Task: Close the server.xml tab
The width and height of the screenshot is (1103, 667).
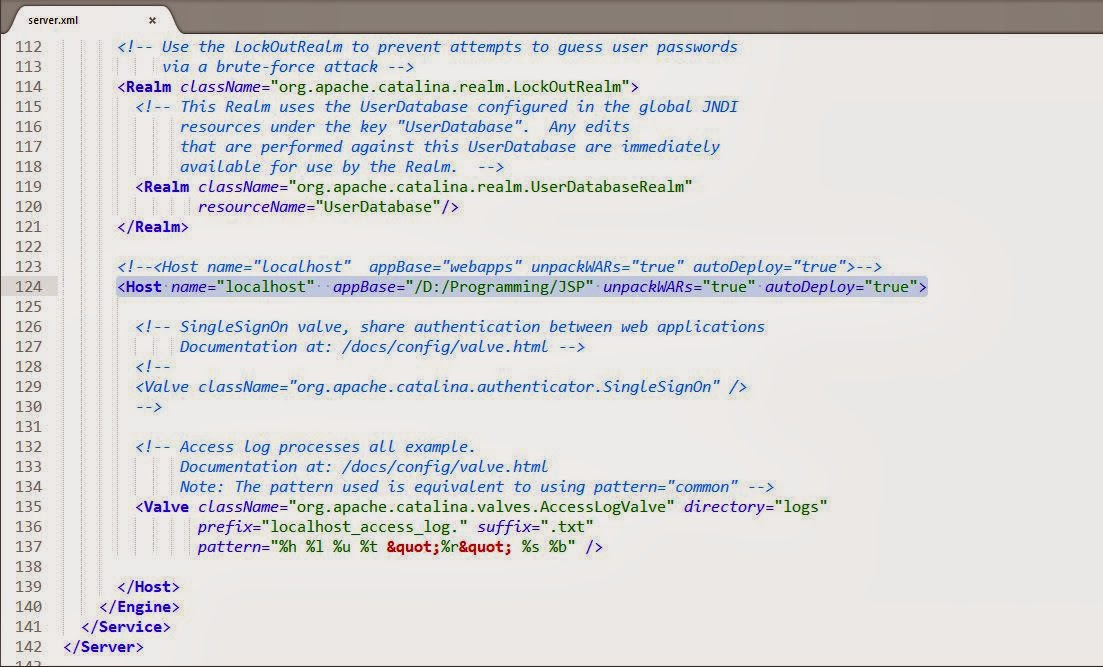Action: click(152, 19)
